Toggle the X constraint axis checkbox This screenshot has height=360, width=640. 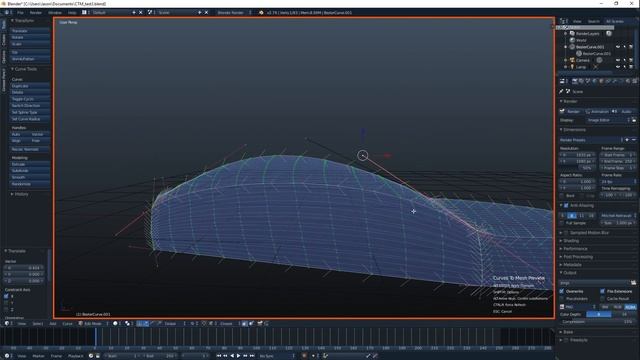(6, 296)
